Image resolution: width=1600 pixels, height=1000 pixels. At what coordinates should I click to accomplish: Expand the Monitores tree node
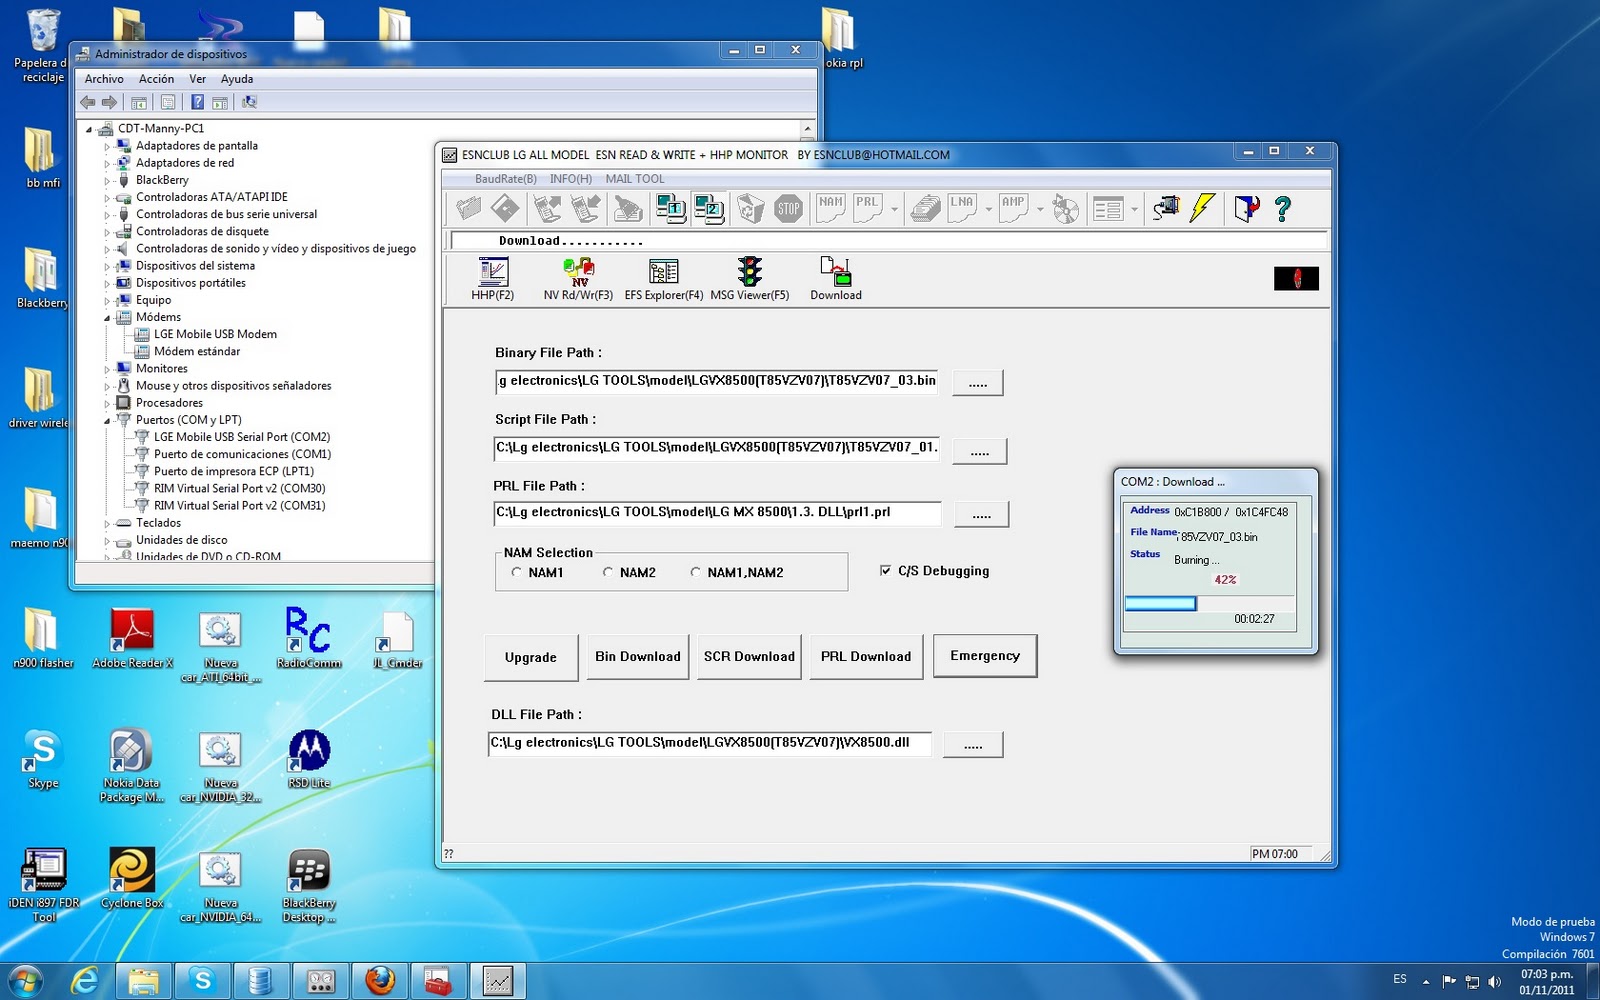(x=107, y=369)
